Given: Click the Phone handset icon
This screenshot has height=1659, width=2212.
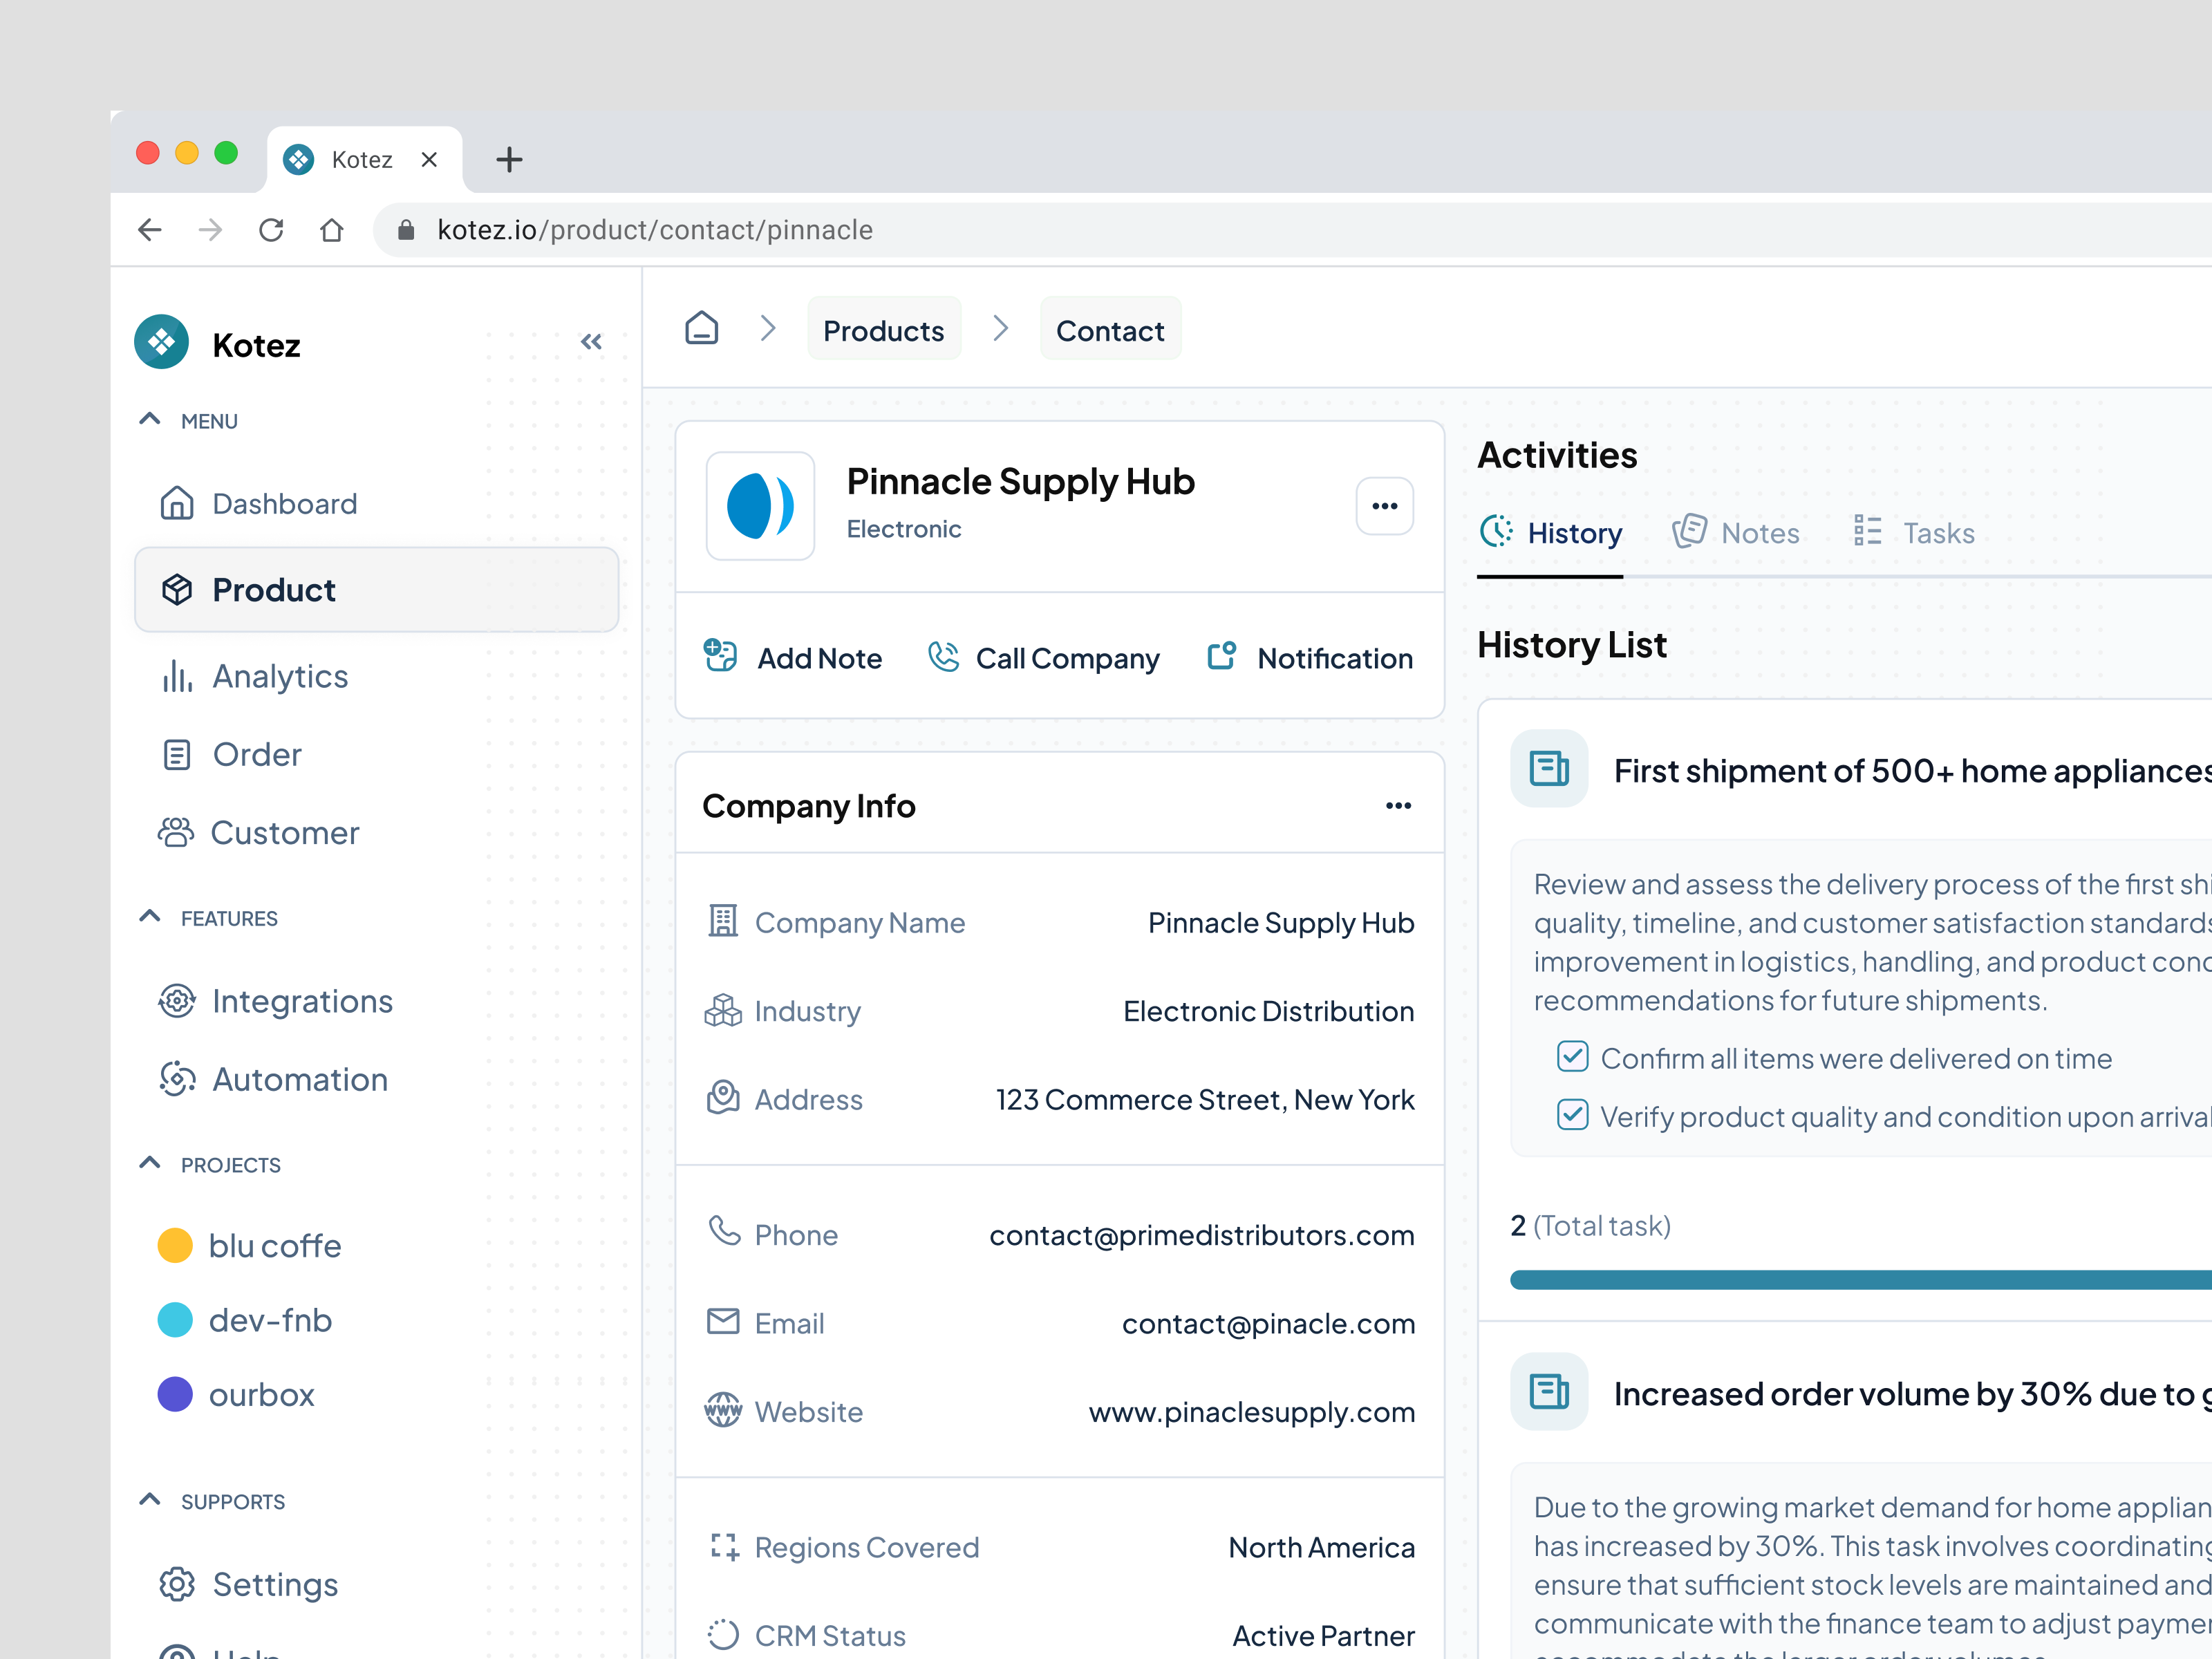Looking at the screenshot, I should [x=724, y=1232].
